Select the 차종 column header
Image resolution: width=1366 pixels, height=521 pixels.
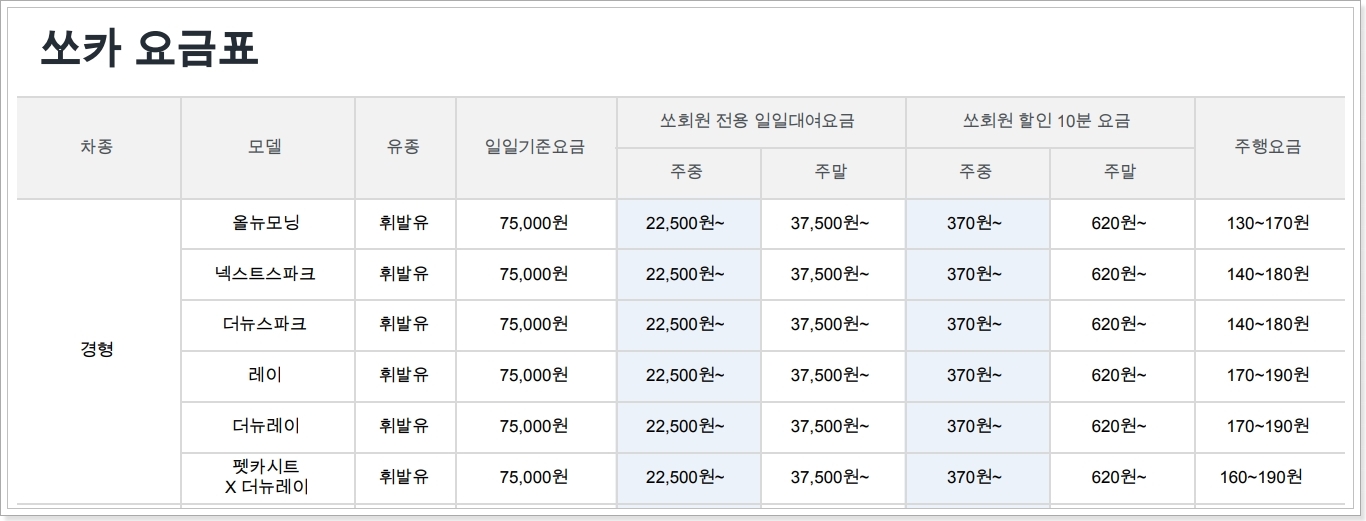pyautogui.click(x=97, y=147)
